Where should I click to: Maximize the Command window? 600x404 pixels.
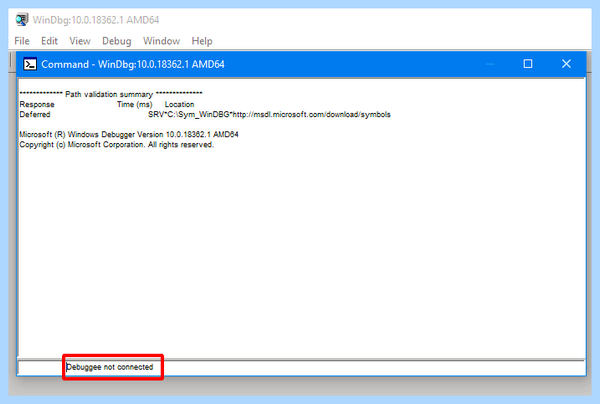coord(528,64)
